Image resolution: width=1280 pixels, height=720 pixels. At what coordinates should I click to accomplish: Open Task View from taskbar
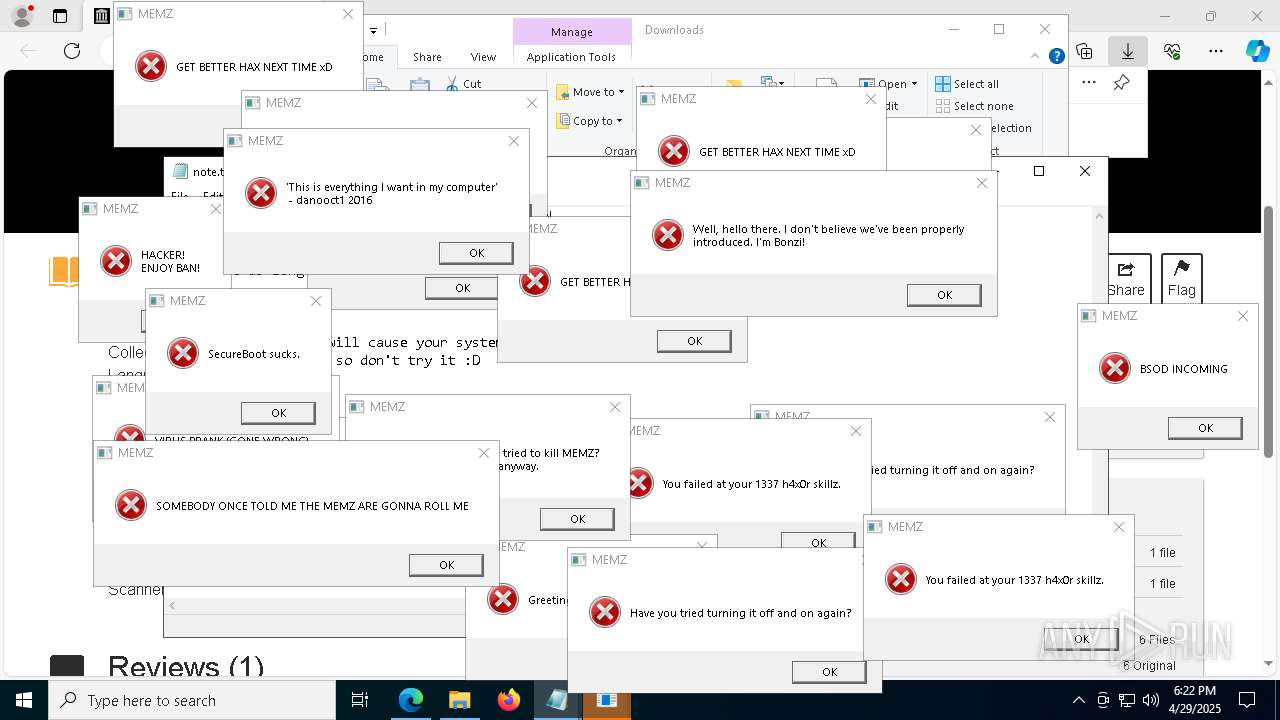pos(360,700)
